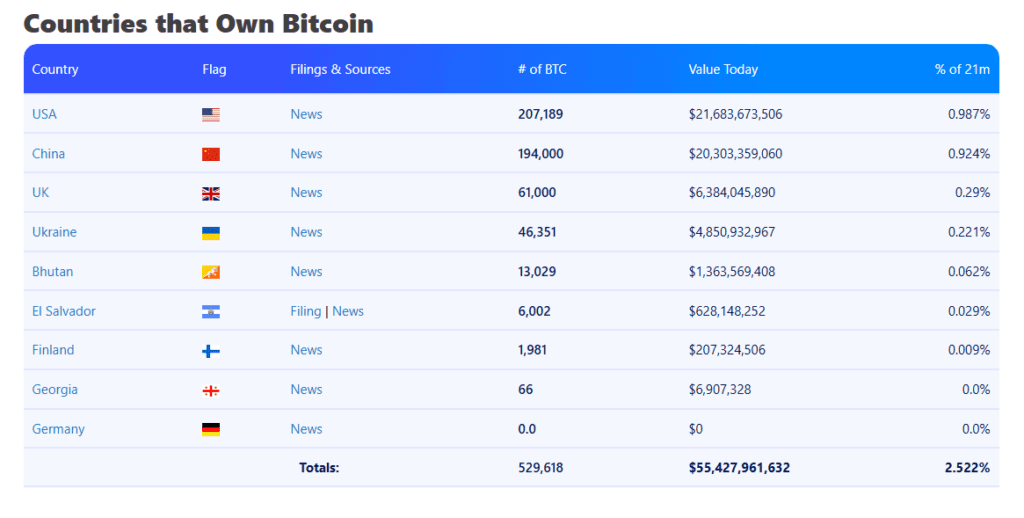Click the Filings & Sources column header
Viewport: 1024px width, 518px height.
(x=340, y=69)
